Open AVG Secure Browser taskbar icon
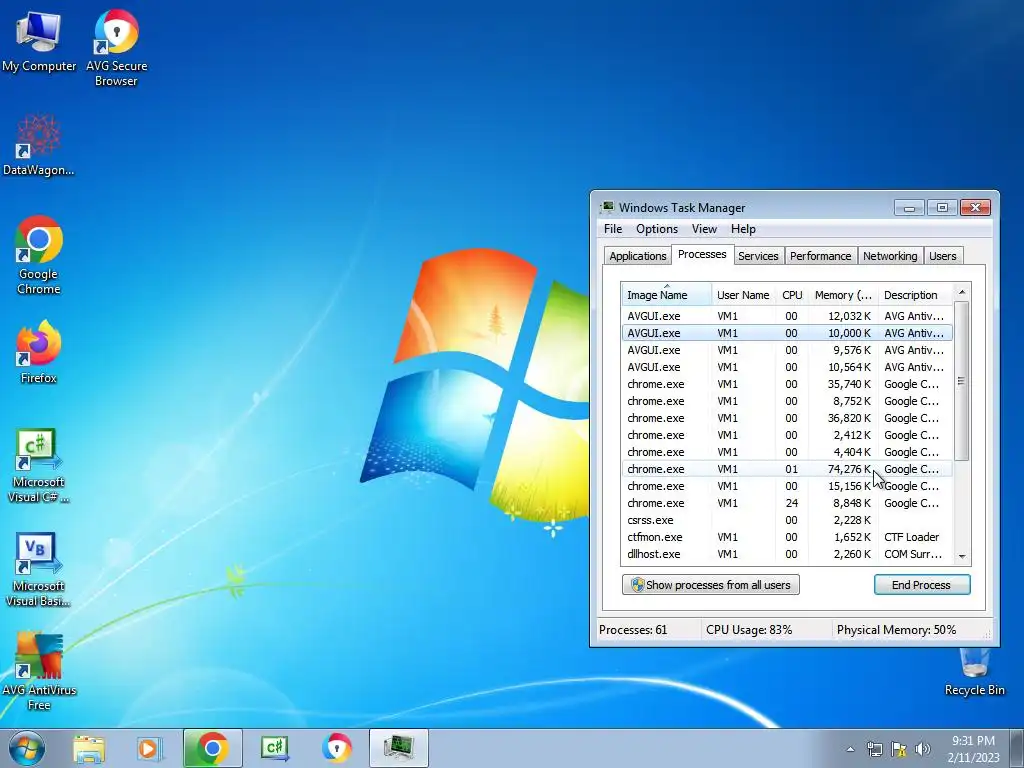The height and width of the screenshot is (768, 1024). click(x=337, y=748)
